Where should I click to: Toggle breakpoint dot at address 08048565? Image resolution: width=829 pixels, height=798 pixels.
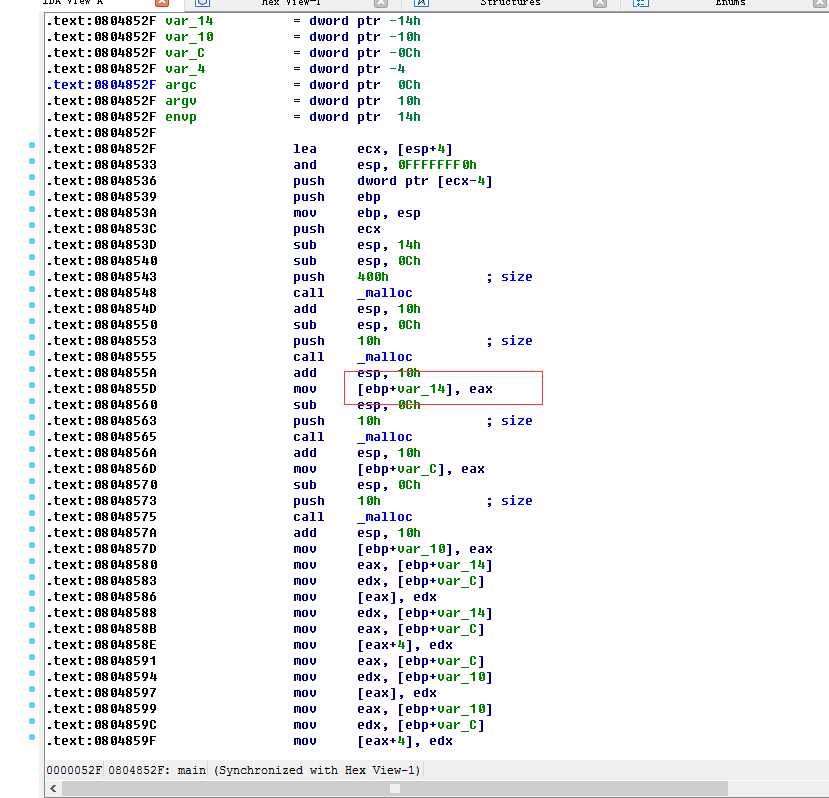click(x=32, y=433)
